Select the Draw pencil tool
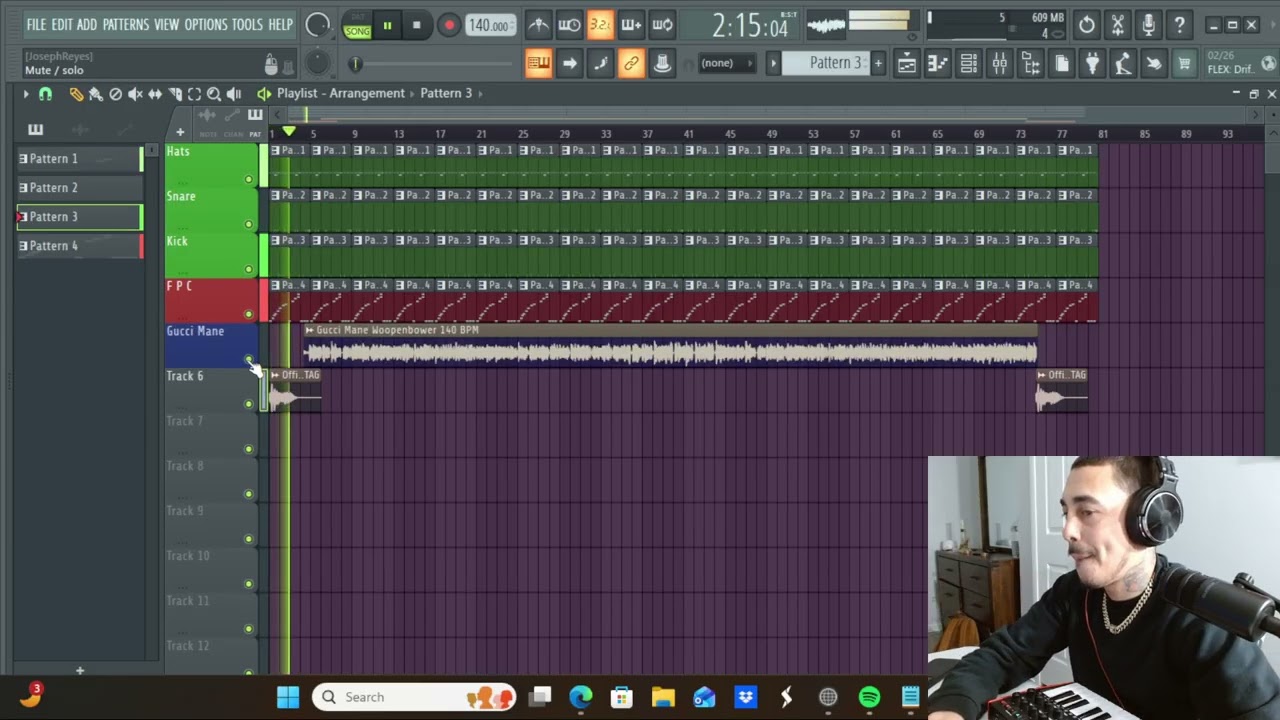This screenshot has height=720, width=1280. click(76, 94)
